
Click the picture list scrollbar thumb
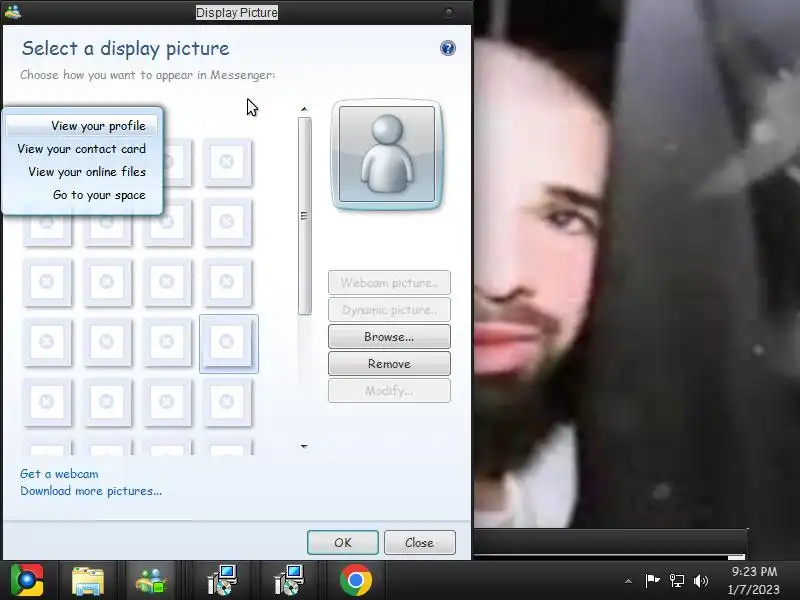click(x=305, y=216)
